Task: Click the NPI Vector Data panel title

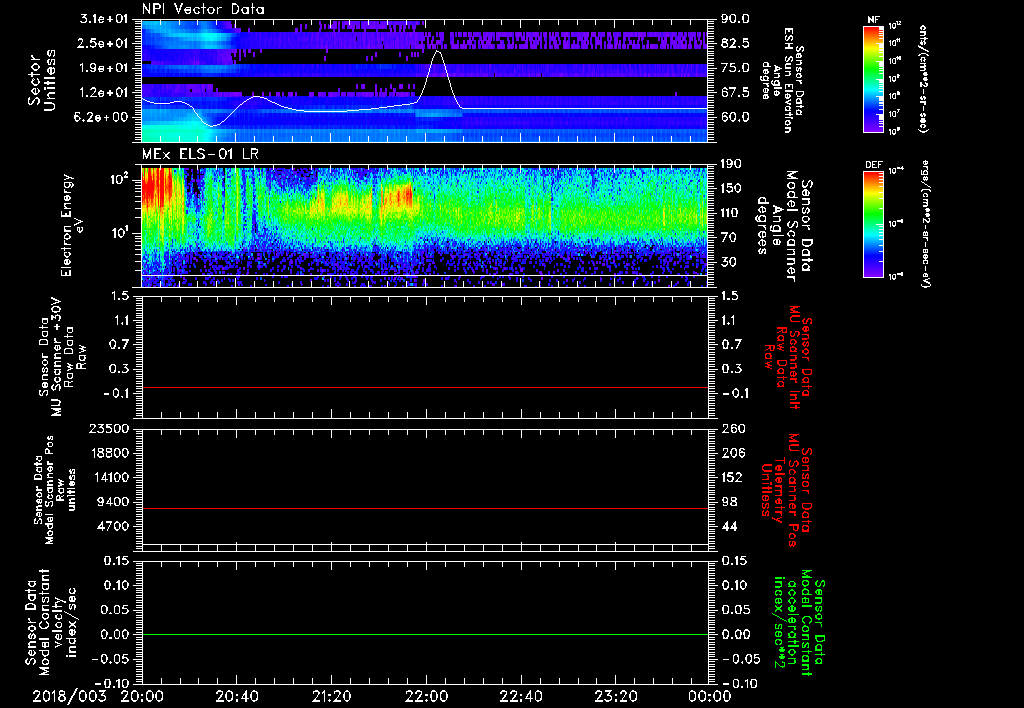Action: coord(203,10)
